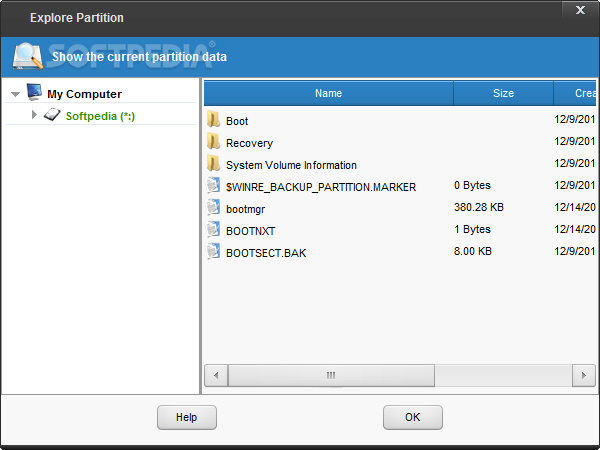Click the Recovery folder's creation date

tap(575, 141)
